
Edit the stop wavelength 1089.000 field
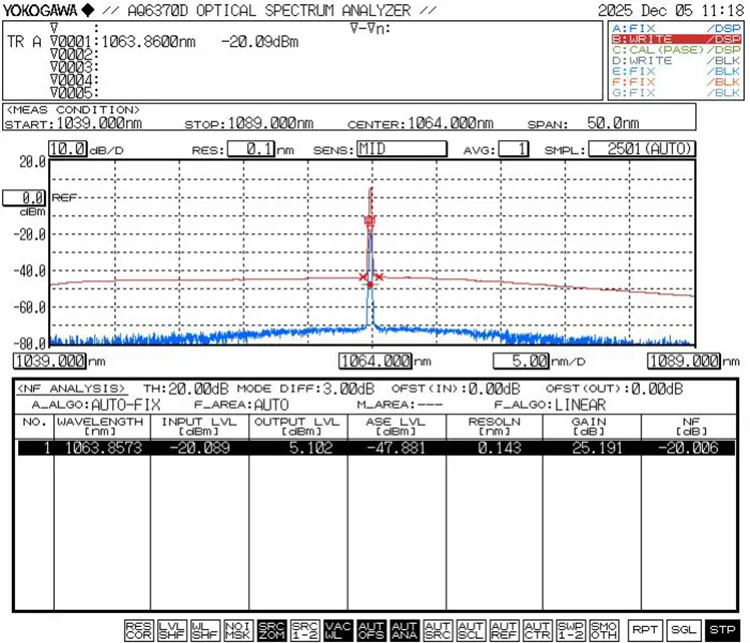684,361
